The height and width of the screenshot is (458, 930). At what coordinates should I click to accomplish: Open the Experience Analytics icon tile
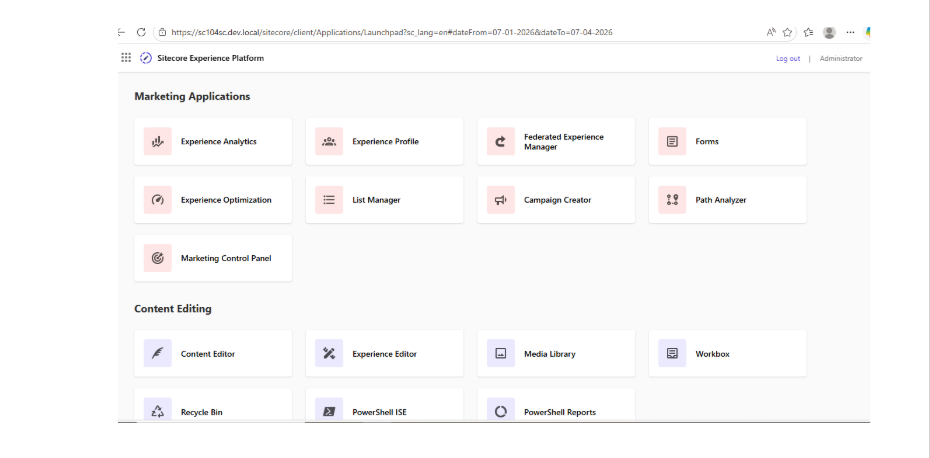point(158,141)
